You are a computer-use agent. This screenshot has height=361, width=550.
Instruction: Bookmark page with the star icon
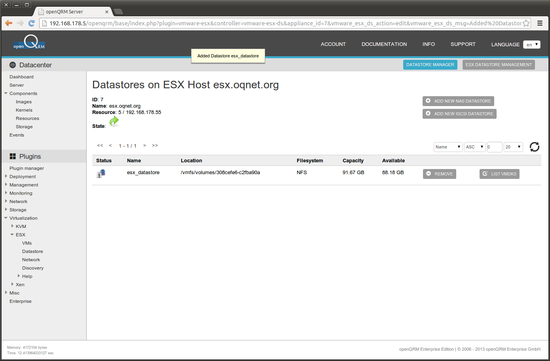(526, 24)
